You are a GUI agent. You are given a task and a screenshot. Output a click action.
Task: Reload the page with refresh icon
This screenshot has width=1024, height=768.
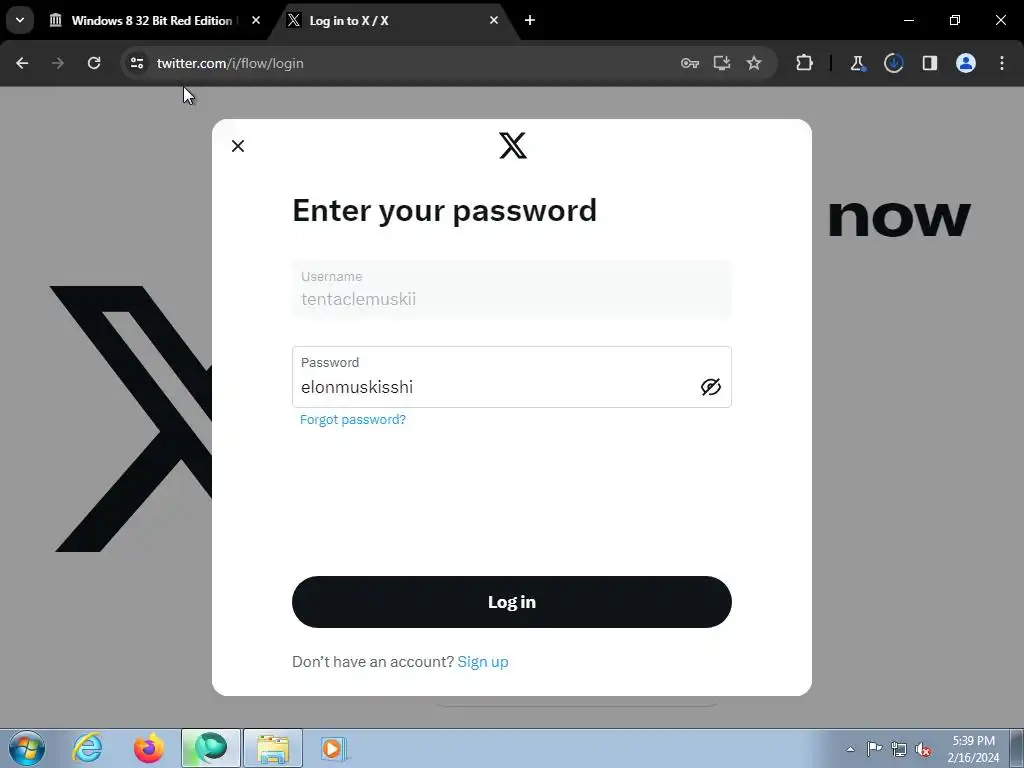pyautogui.click(x=94, y=63)
